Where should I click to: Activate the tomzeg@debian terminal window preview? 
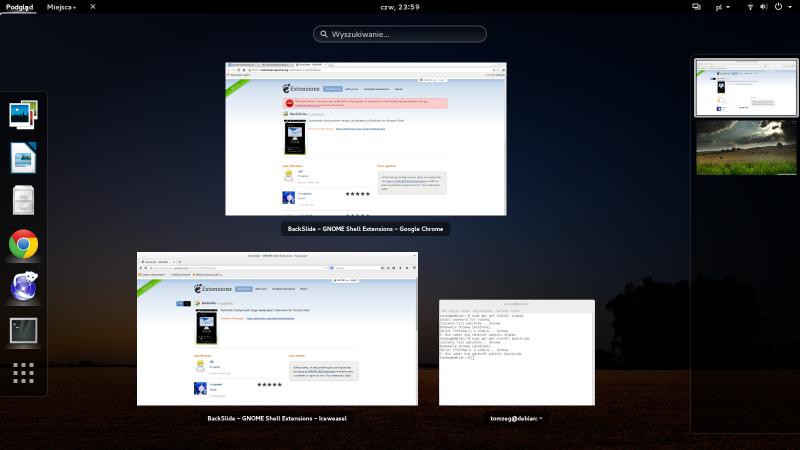517,352
